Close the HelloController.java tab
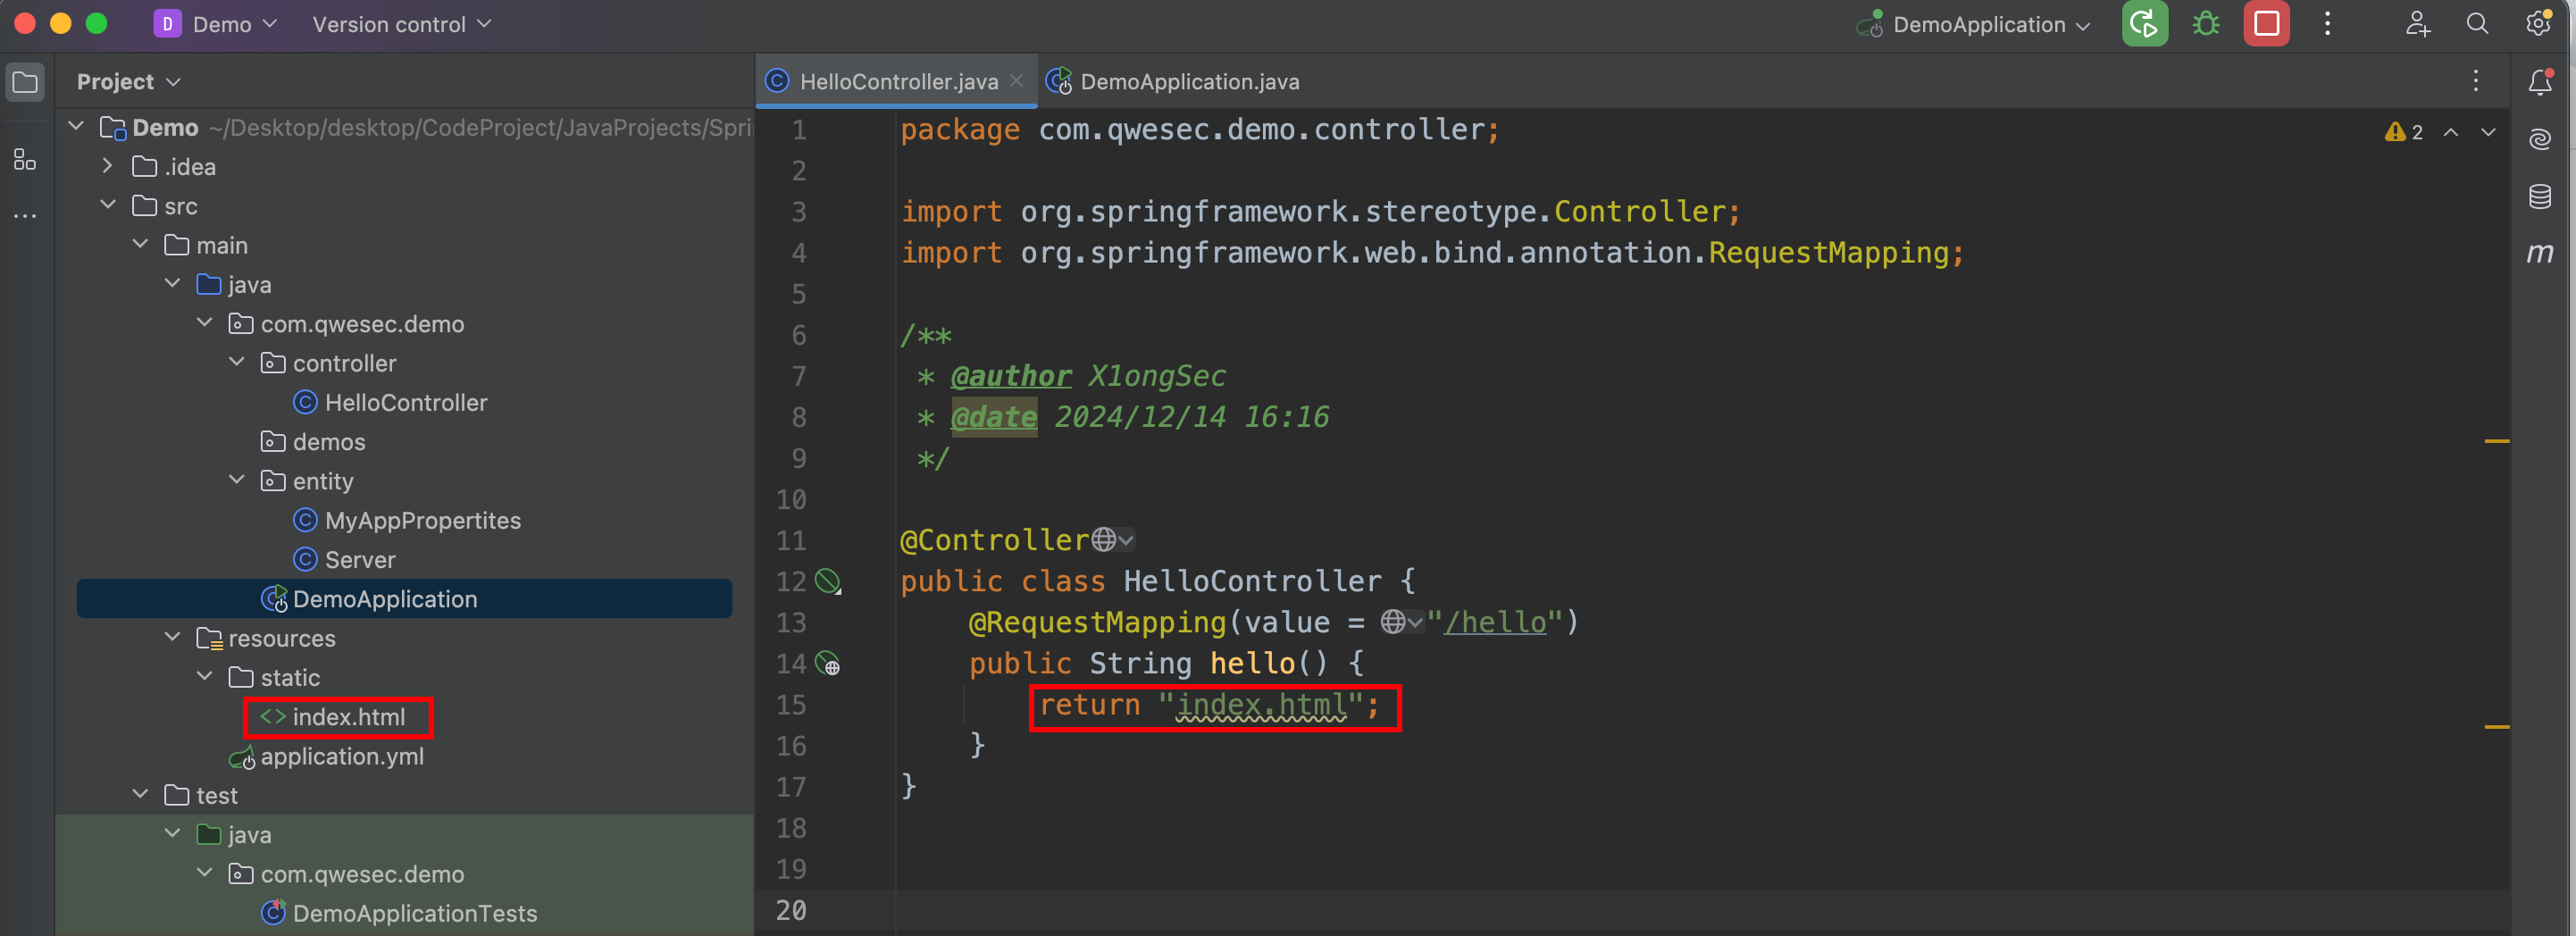 pyautogui.click(x=1017, y=81)
